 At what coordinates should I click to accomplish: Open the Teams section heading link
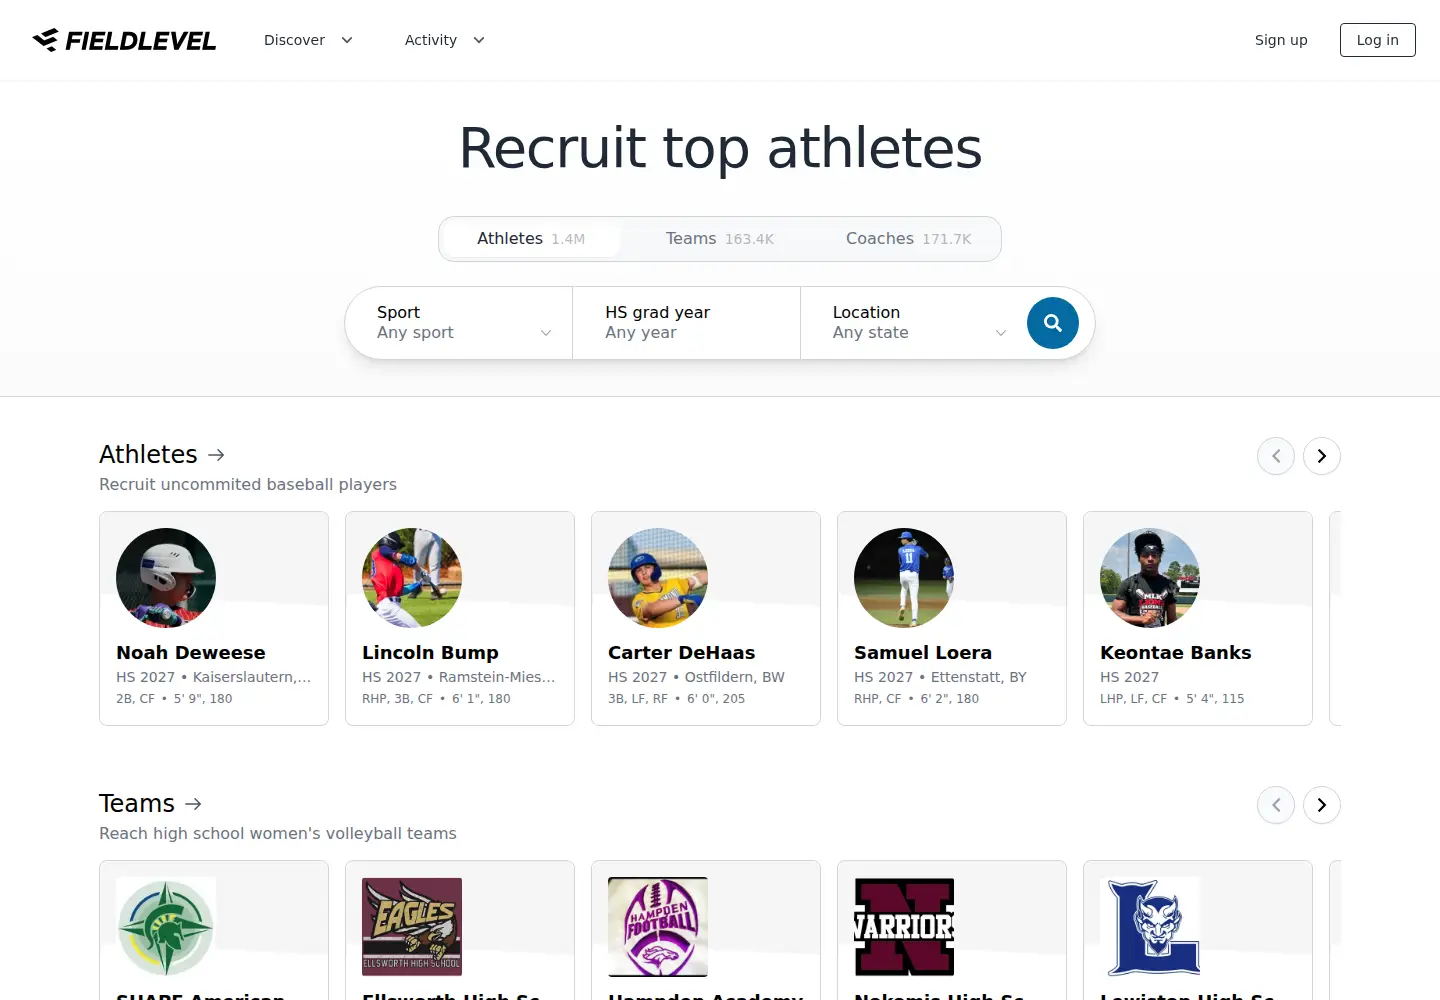click(x=151, y=804)
